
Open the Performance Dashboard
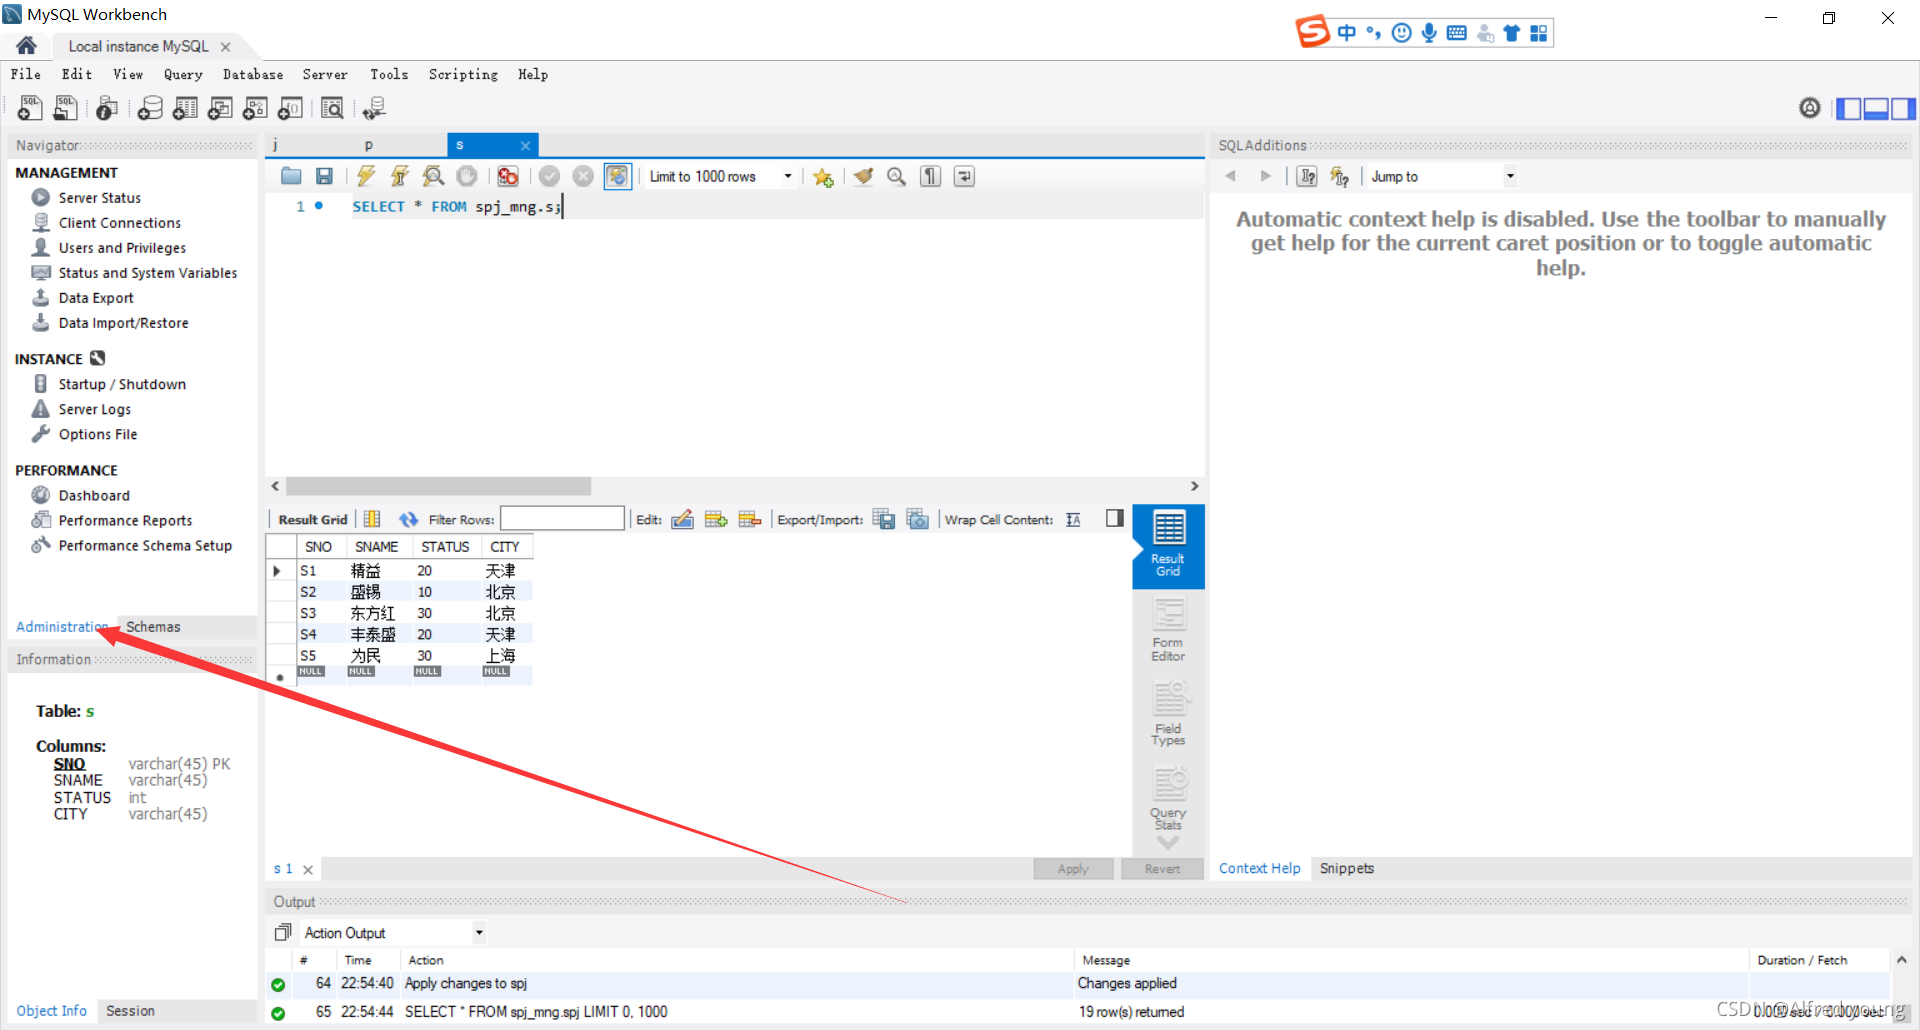tap(94, 496)
